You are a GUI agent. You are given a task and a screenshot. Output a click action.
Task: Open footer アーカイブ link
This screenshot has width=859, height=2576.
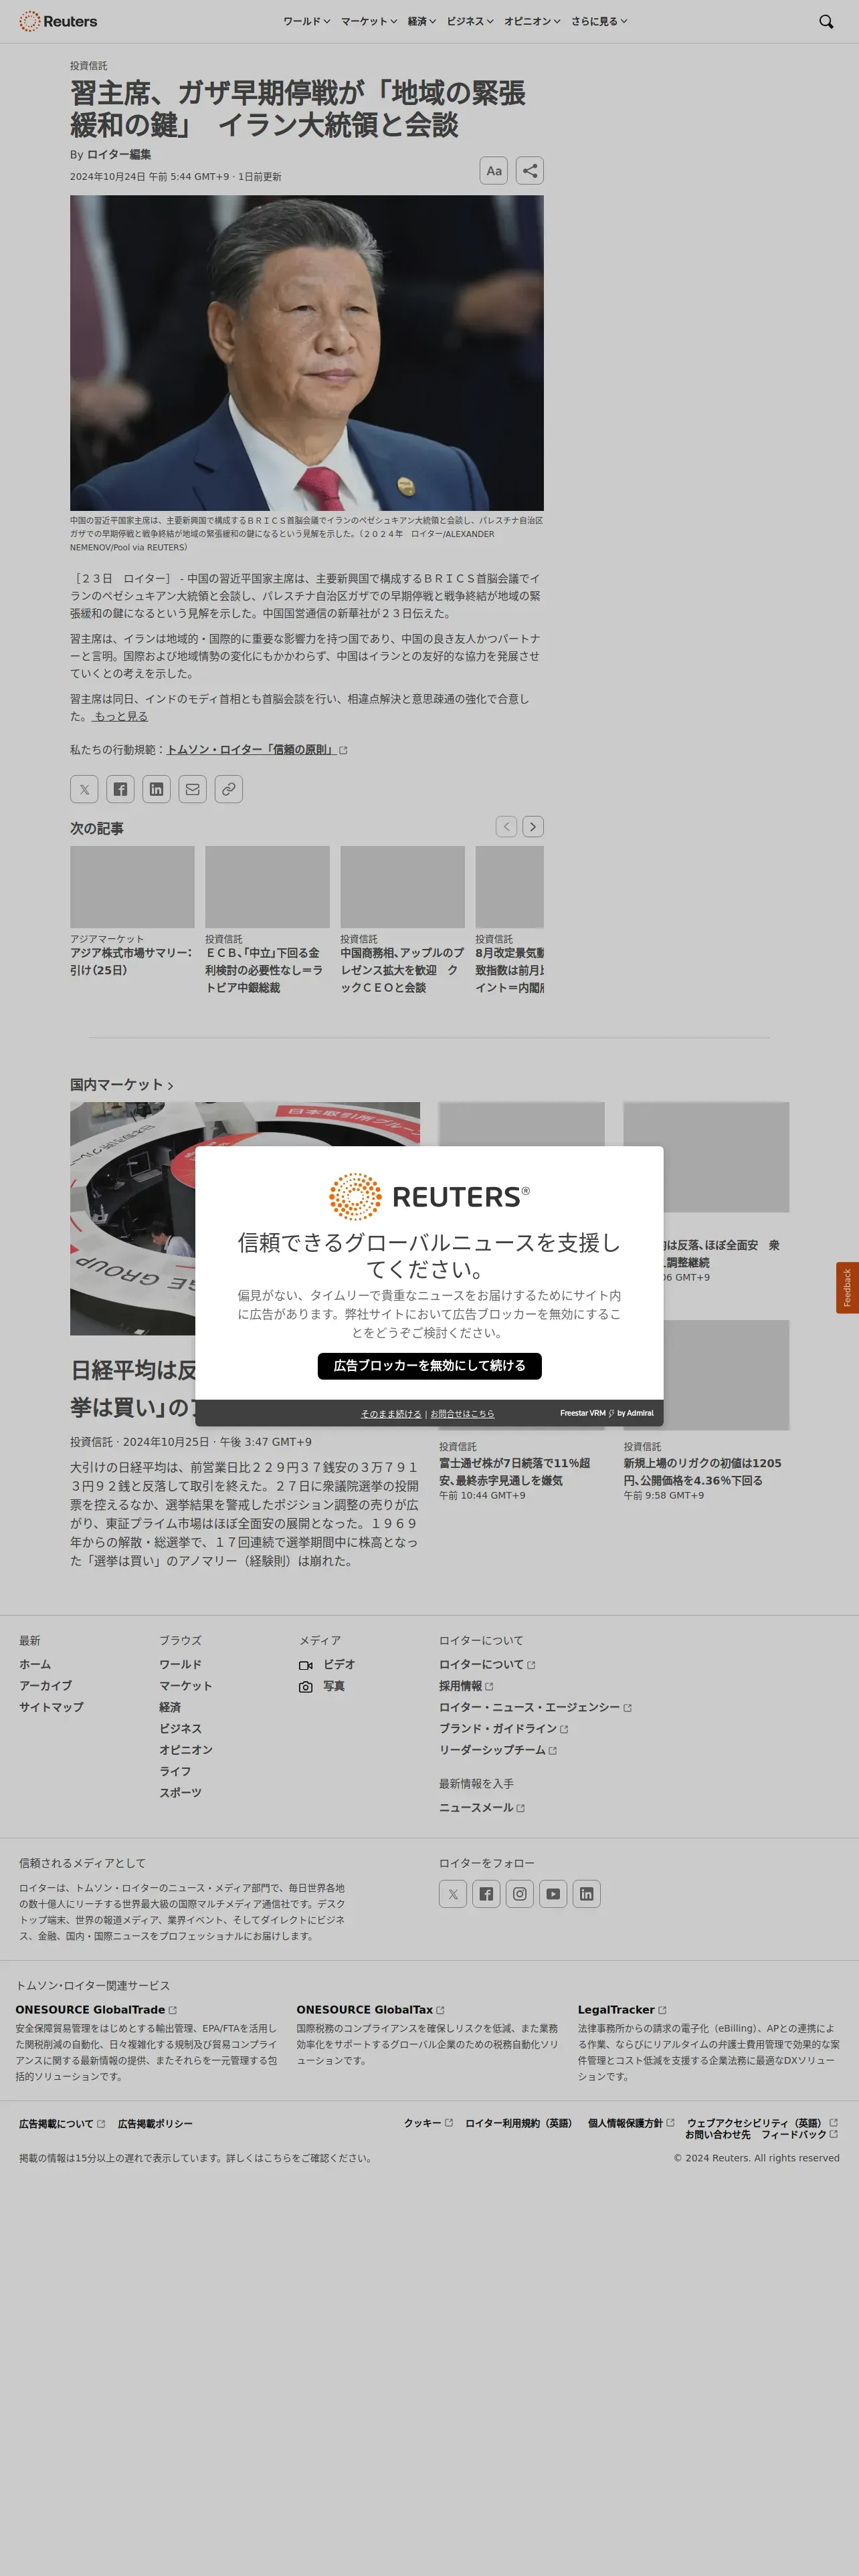click(x=45, y=1685)
